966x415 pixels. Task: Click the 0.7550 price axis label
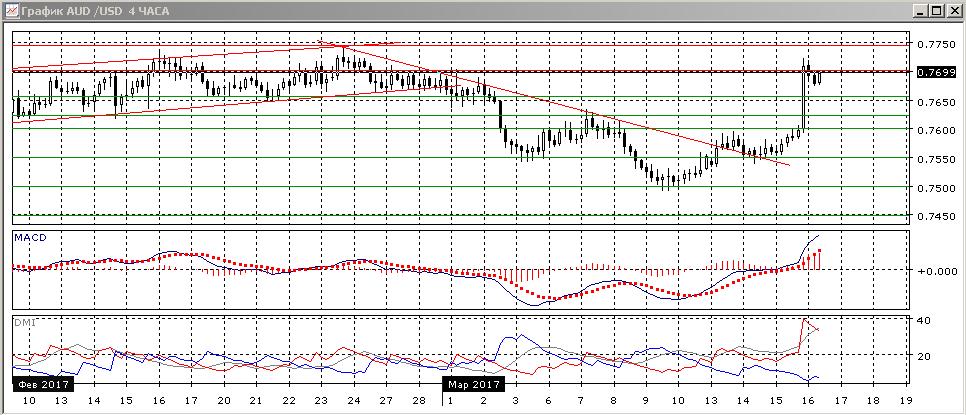pyautogui.click(x=936, y=159)
